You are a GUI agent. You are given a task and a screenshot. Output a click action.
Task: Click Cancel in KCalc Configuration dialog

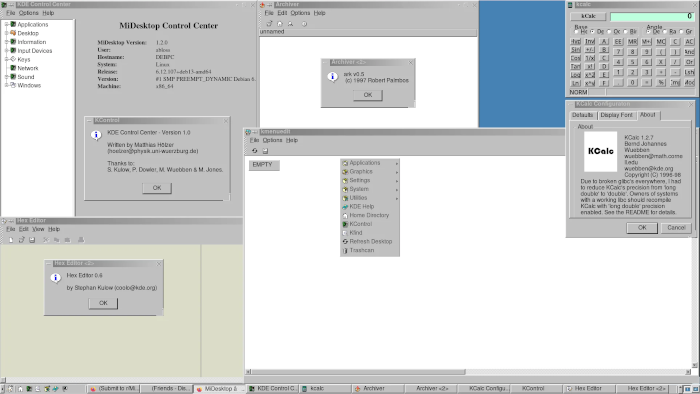click(x=676, y=228)
